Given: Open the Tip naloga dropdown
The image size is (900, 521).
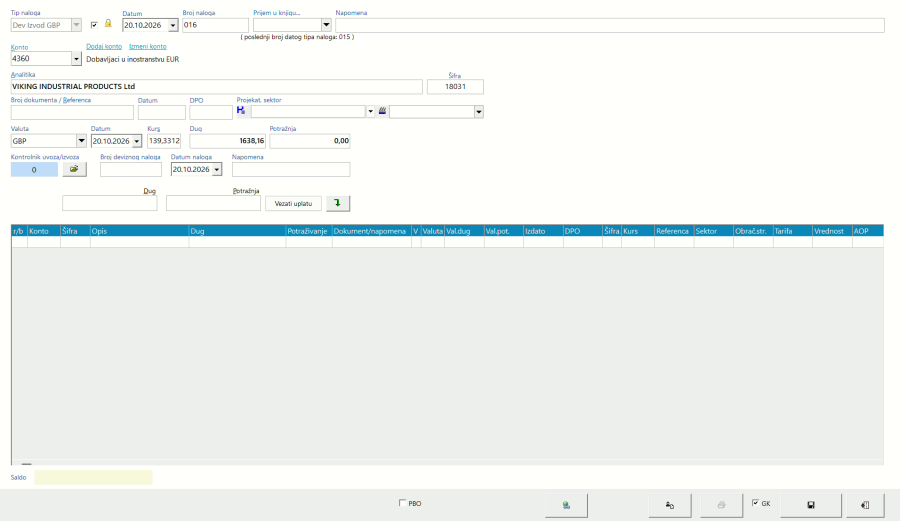Looking at the screenshot, I should [x=76, y=25].
